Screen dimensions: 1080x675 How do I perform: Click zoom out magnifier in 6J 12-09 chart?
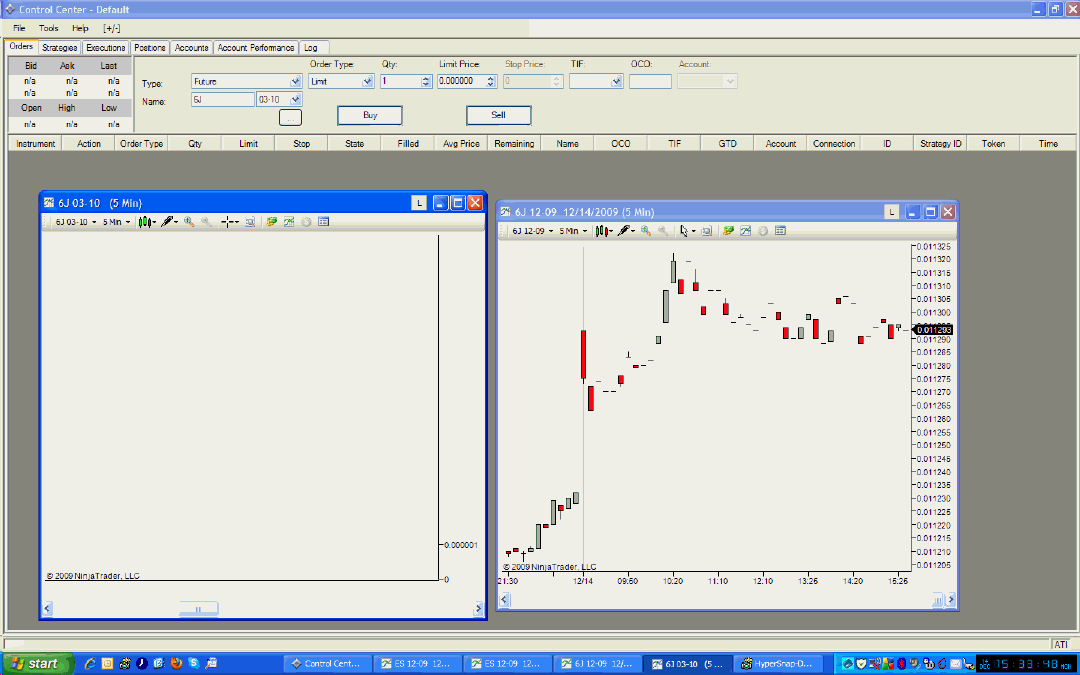coord(663,231)
